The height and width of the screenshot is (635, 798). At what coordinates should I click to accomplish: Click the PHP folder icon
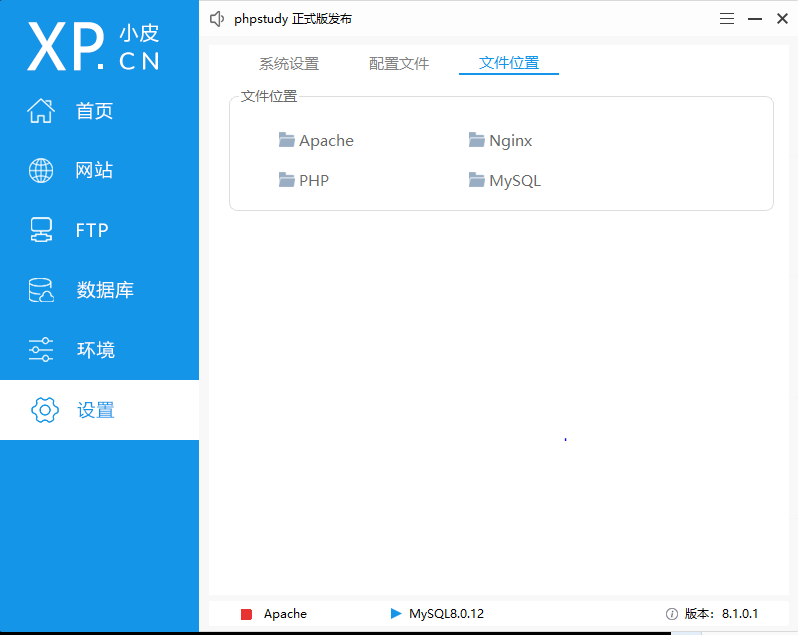(x=287, y=180)
